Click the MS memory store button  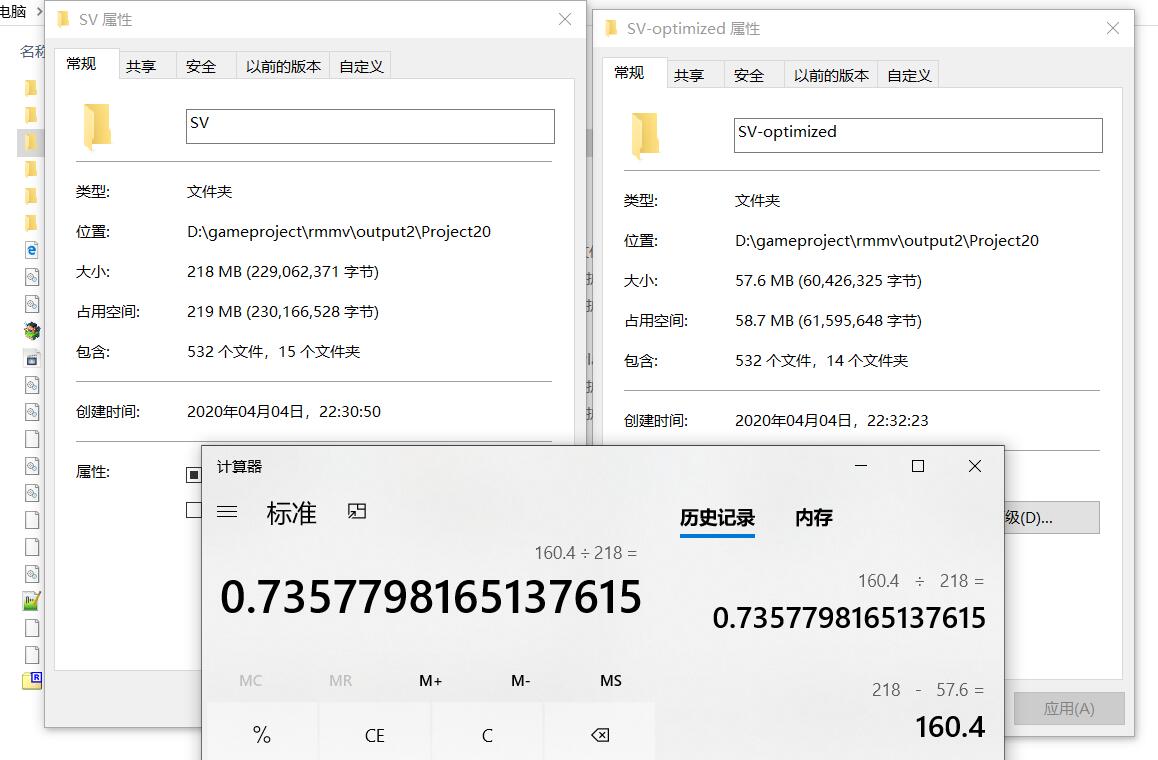pyautogui.click(x=610, y=680)
